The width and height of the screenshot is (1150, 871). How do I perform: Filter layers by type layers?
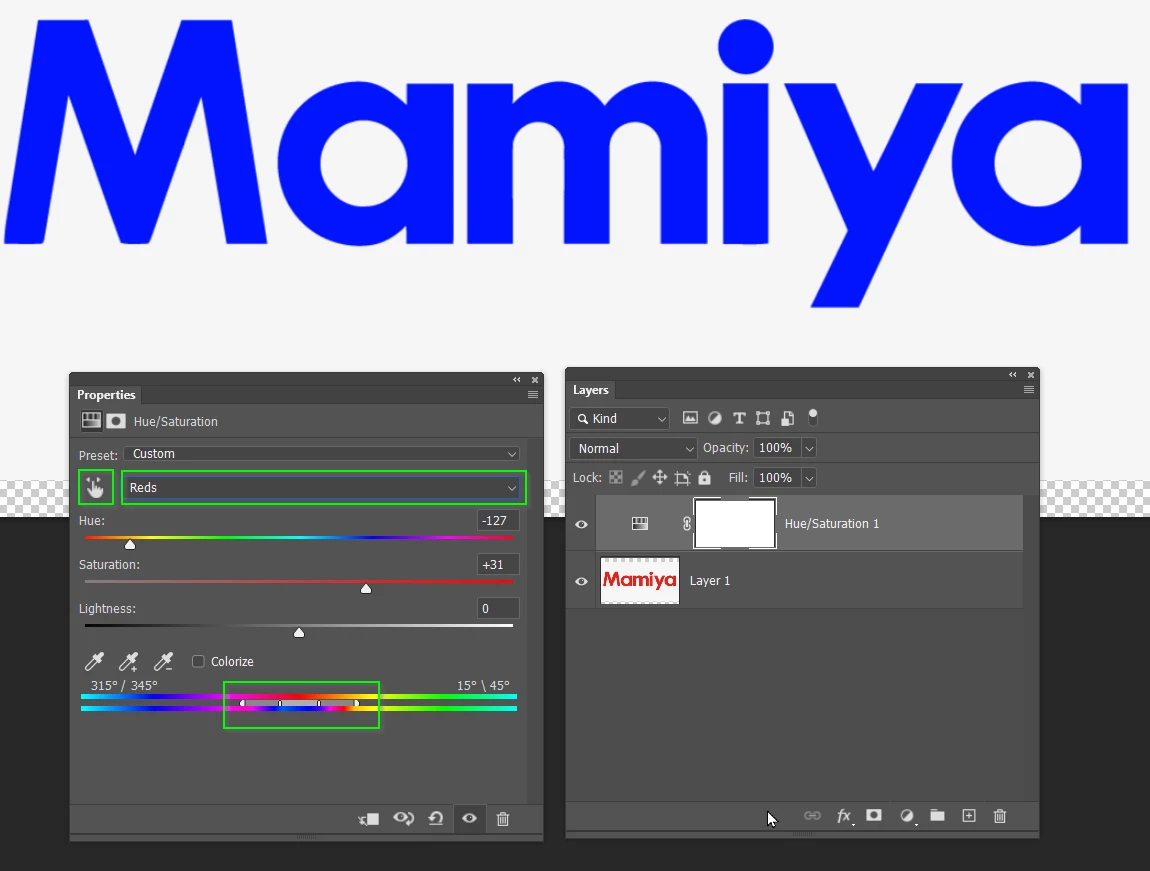739,418
